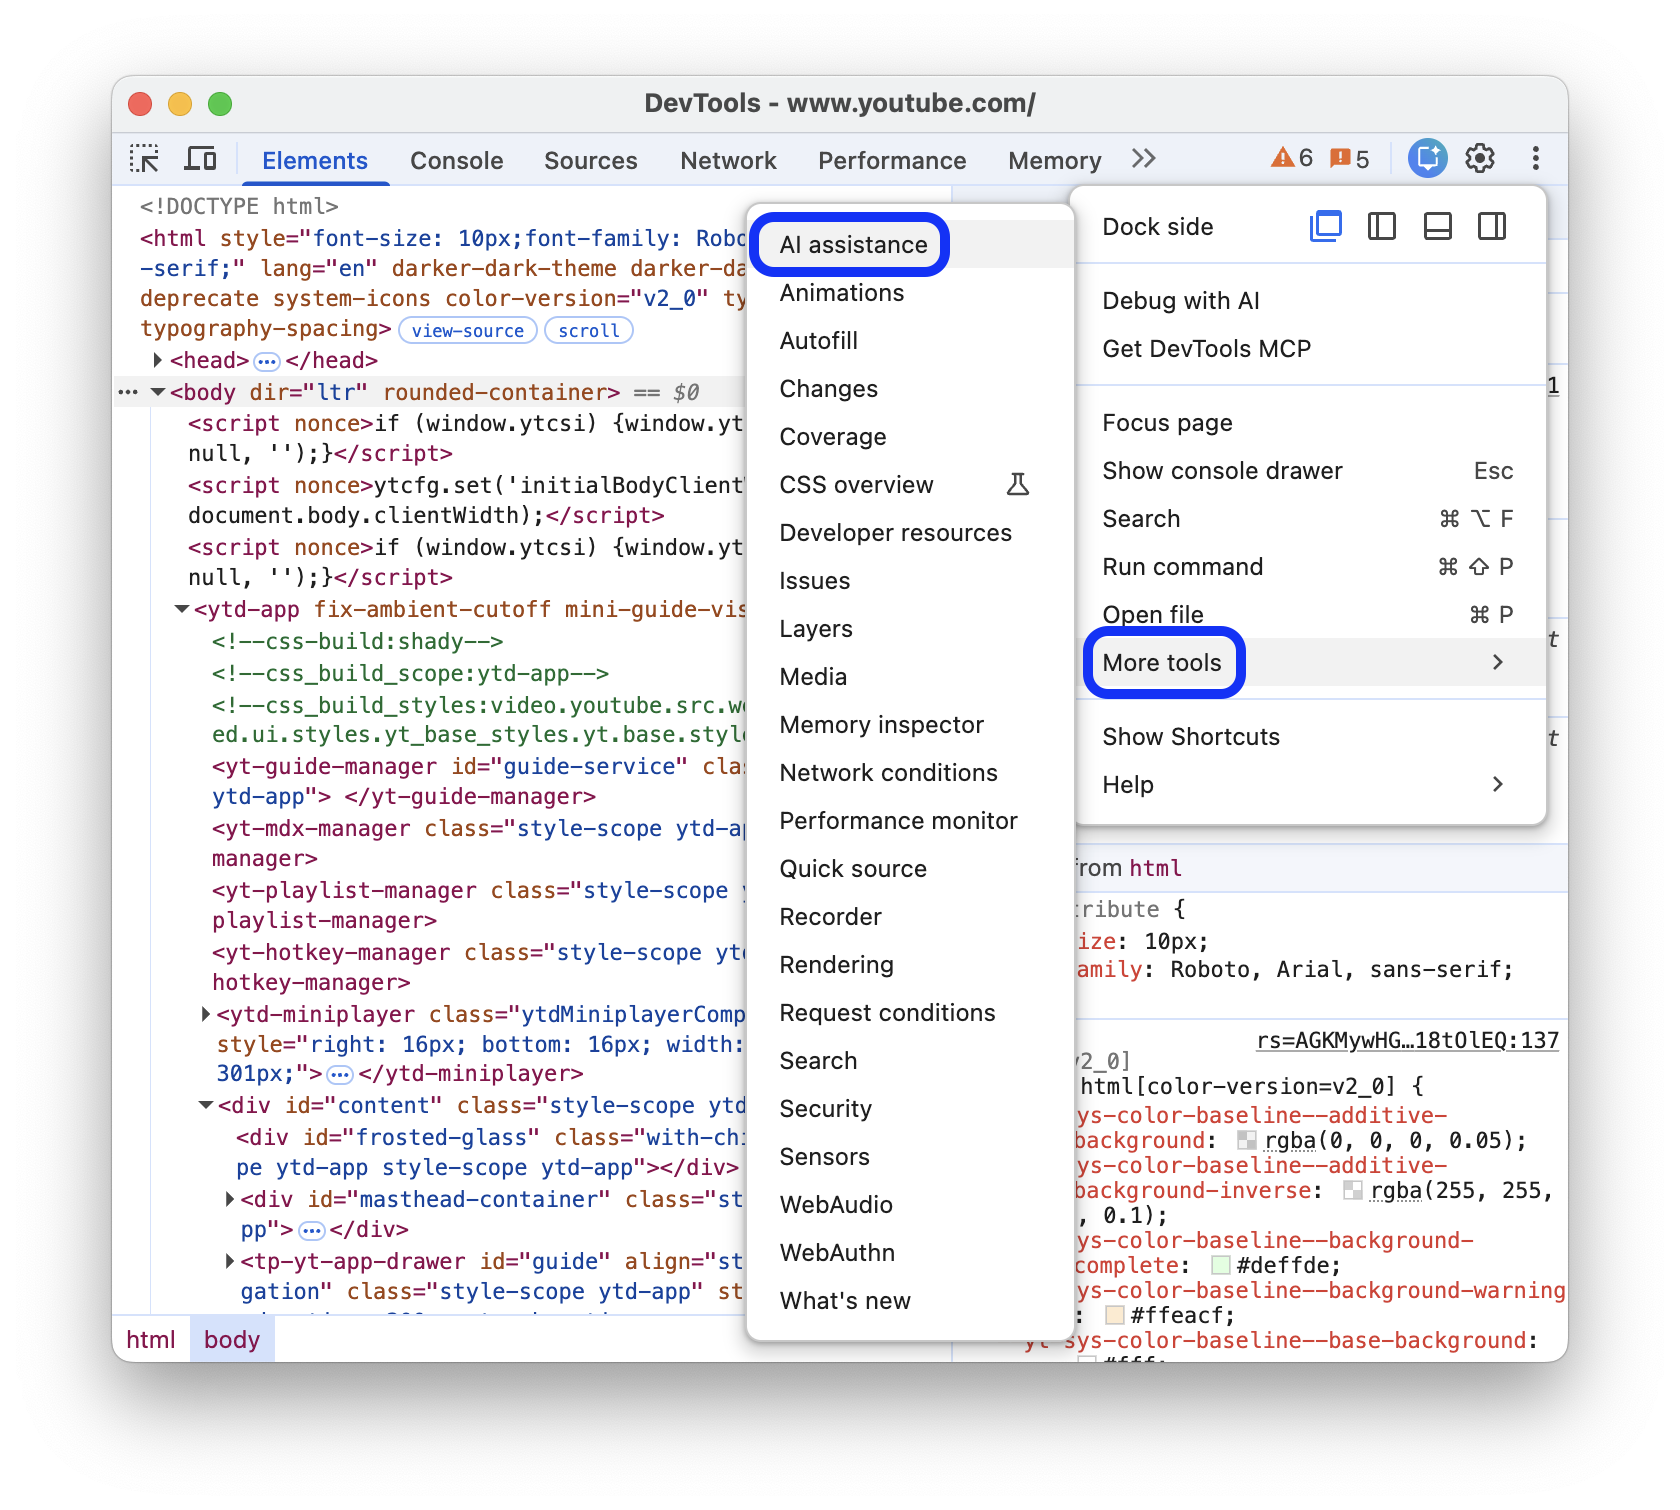Dock DevTools to the left
1680x1510 pixels.
1381,226
